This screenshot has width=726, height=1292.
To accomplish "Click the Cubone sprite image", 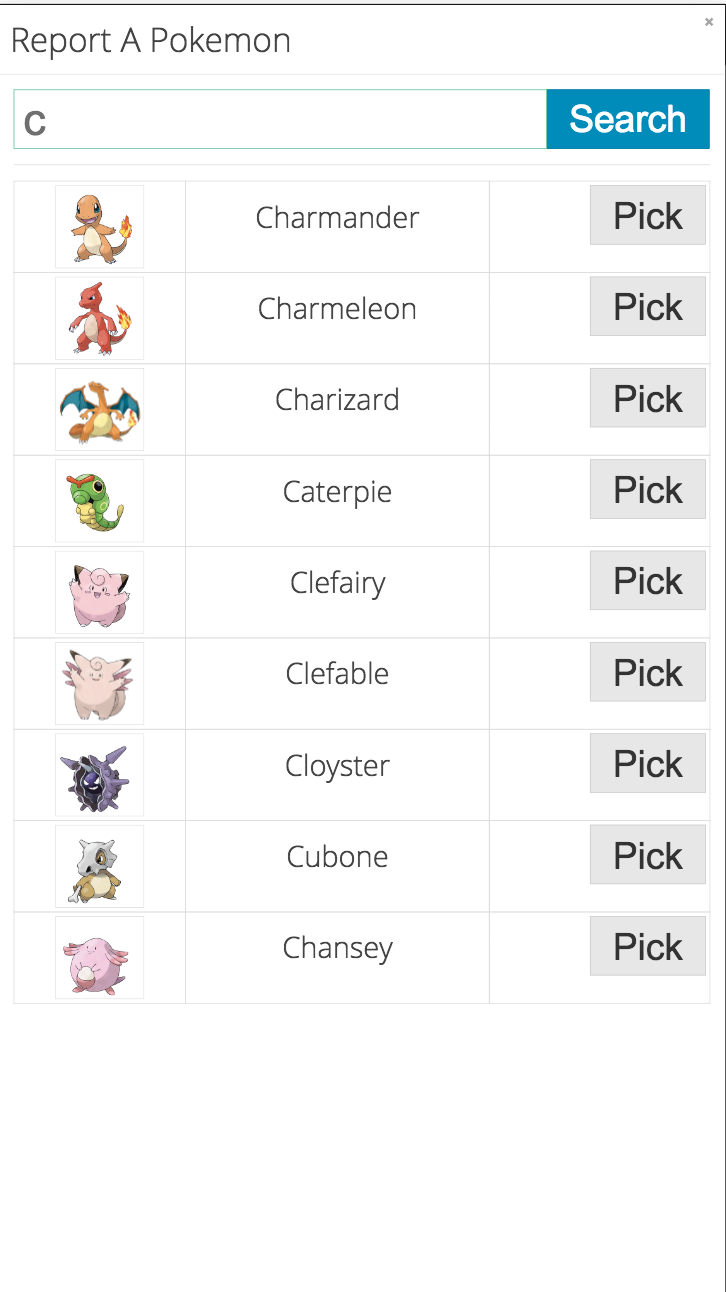I will pos(99,866).
